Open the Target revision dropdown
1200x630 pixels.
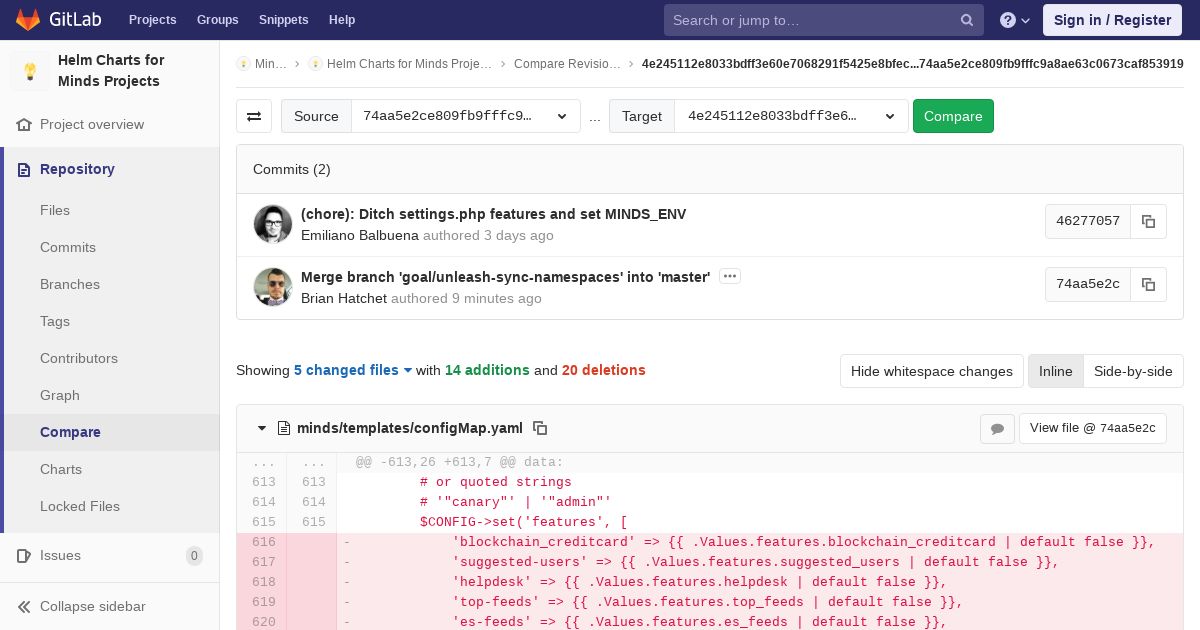791,116
